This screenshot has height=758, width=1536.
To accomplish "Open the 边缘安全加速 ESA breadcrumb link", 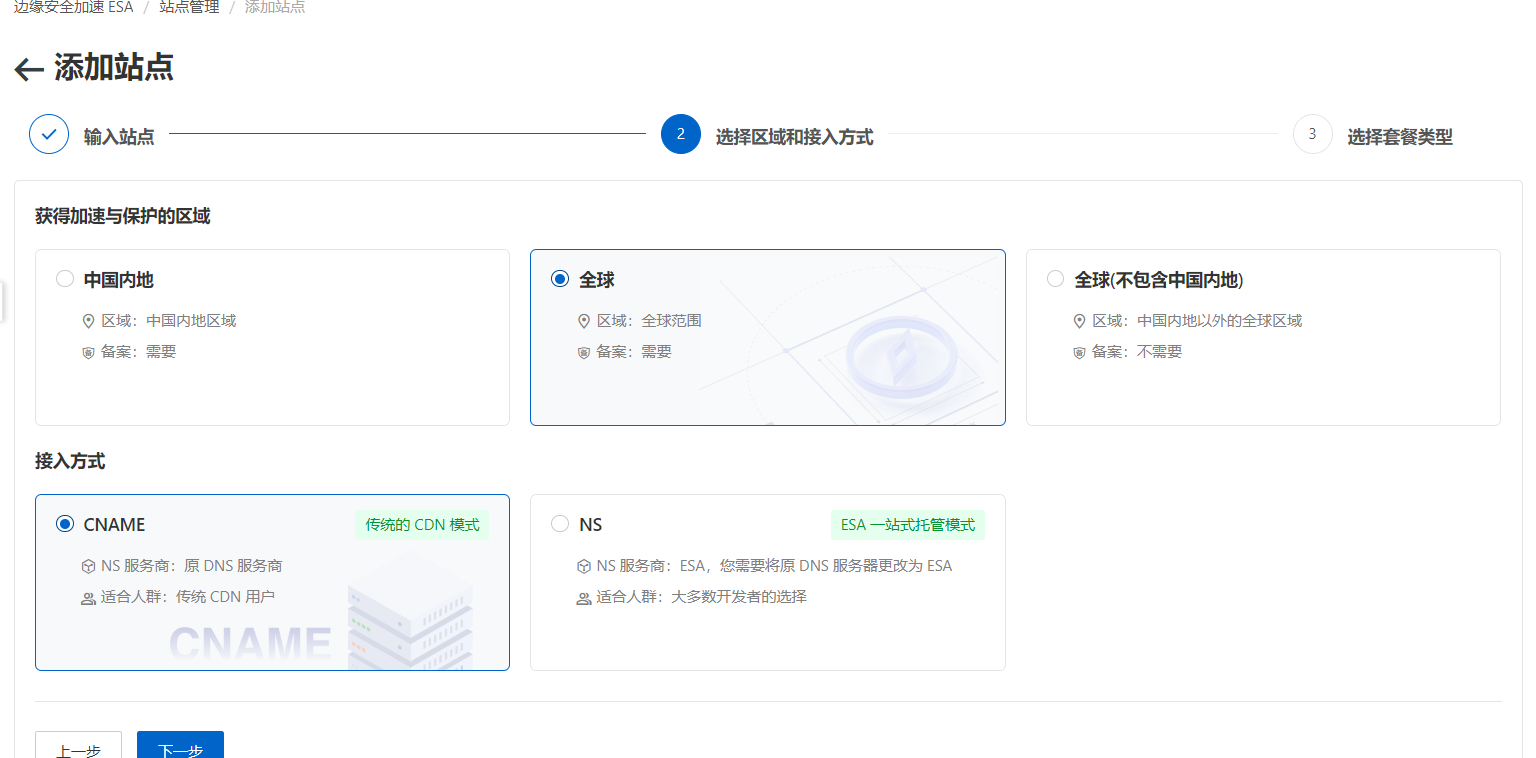I will tap(73, 7).
